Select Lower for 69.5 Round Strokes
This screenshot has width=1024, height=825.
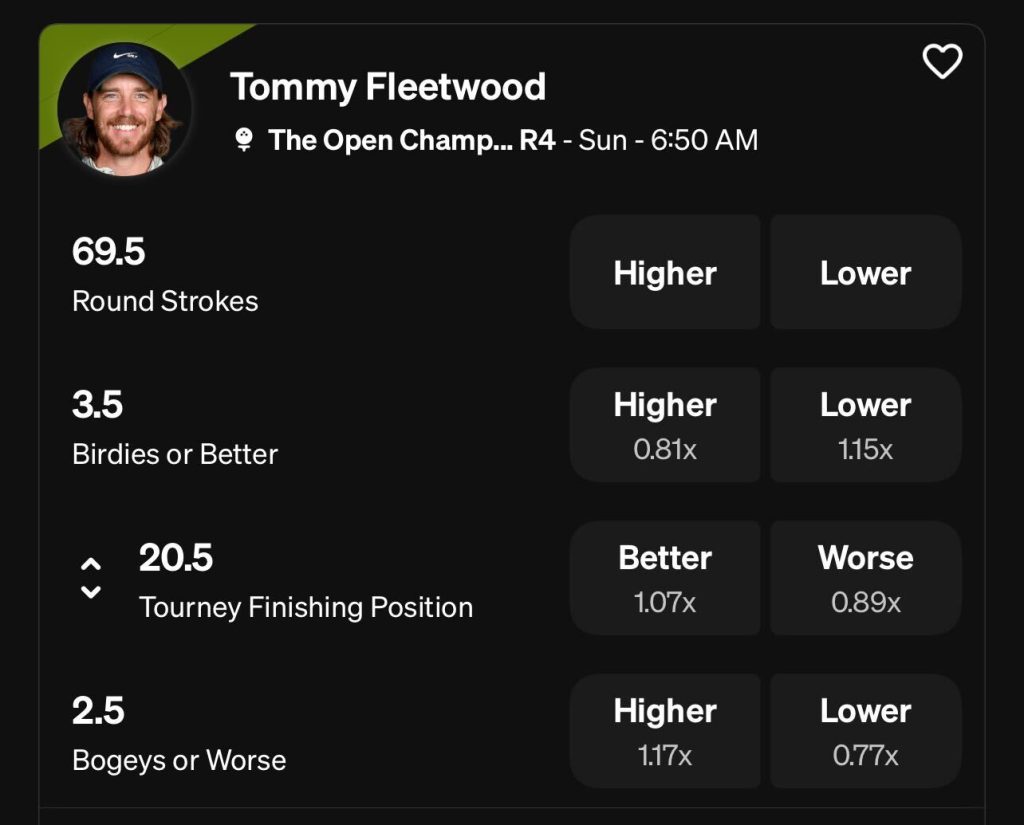click(865, 272)
